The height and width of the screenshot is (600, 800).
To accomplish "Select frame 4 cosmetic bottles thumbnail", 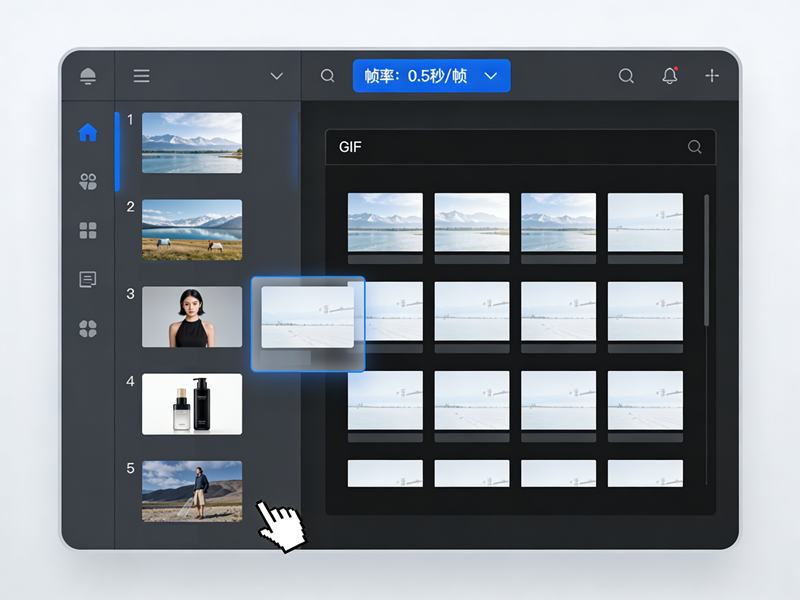I will 192,404.
